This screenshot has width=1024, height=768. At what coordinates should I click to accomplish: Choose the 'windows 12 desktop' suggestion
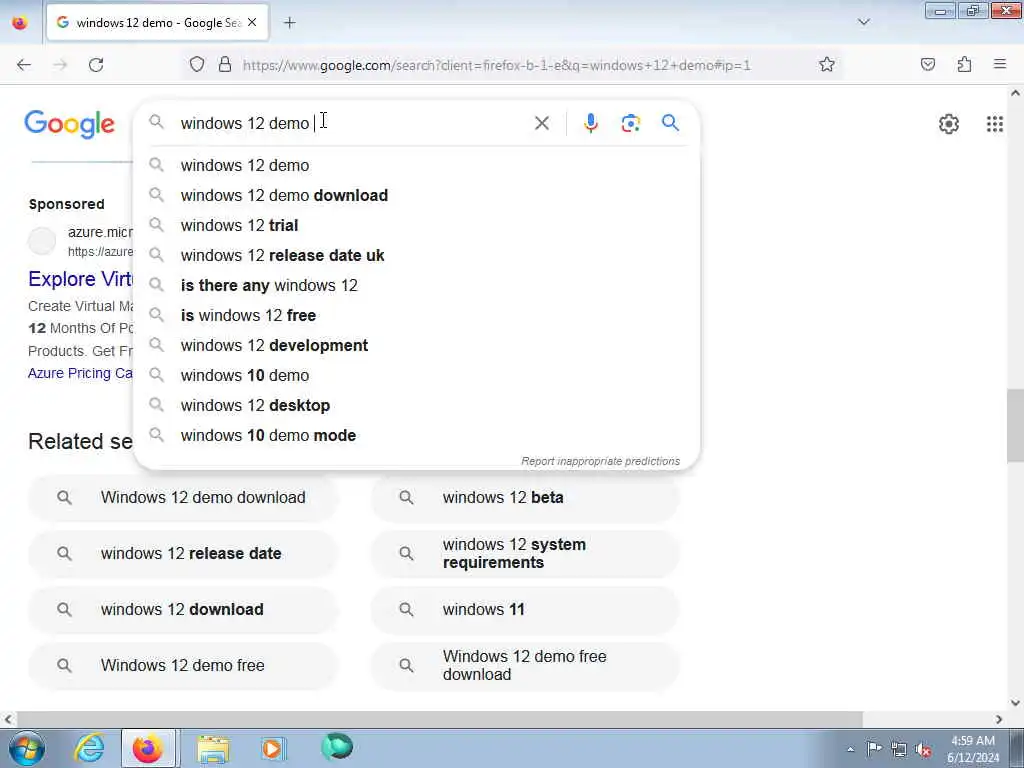(x=417, y=406)
